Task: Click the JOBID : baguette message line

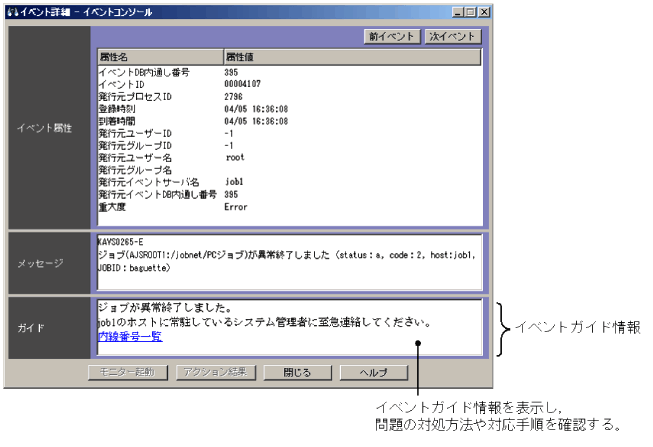Action: (x=134, y=268)
